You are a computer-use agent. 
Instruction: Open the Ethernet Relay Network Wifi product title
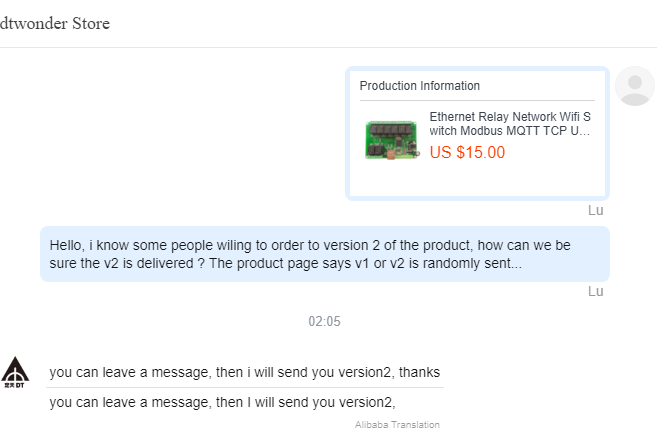point(510,124)
